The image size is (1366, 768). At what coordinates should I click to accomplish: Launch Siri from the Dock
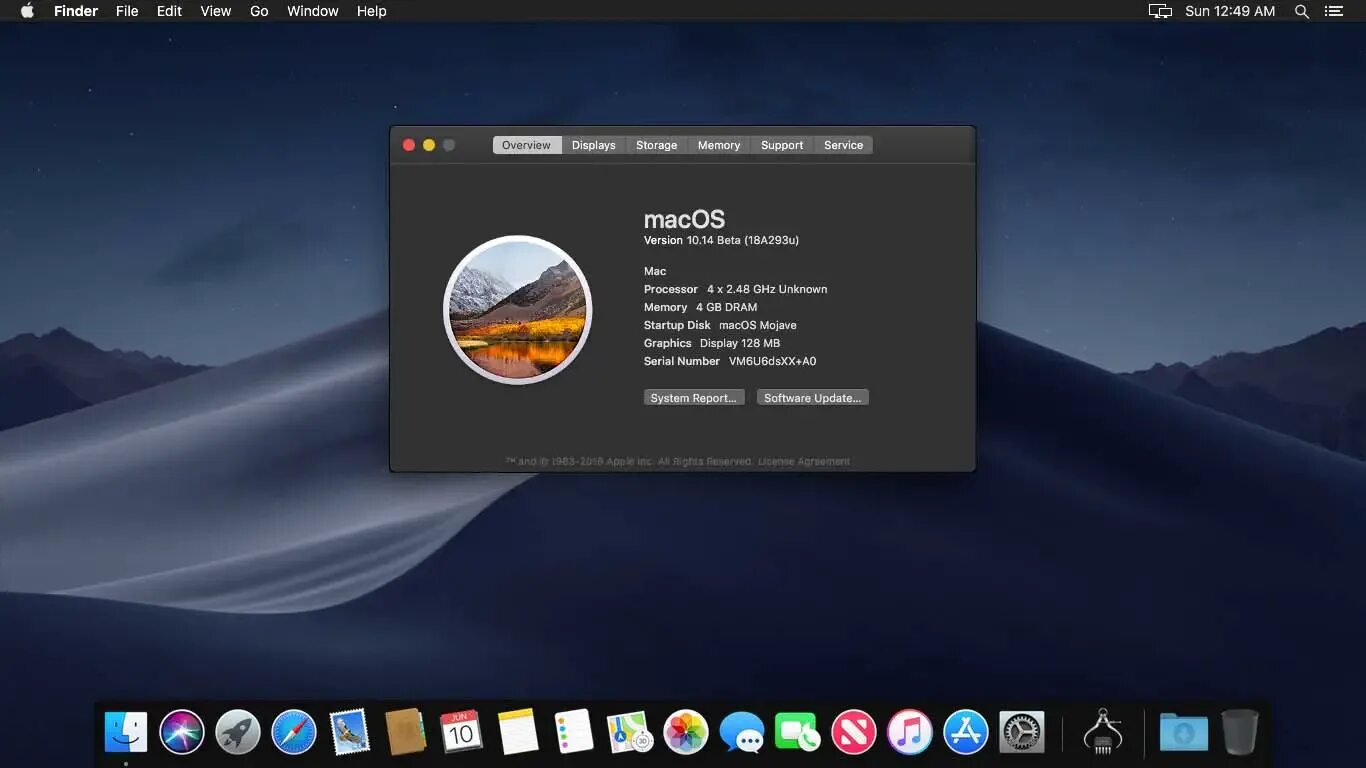[182, 732]
